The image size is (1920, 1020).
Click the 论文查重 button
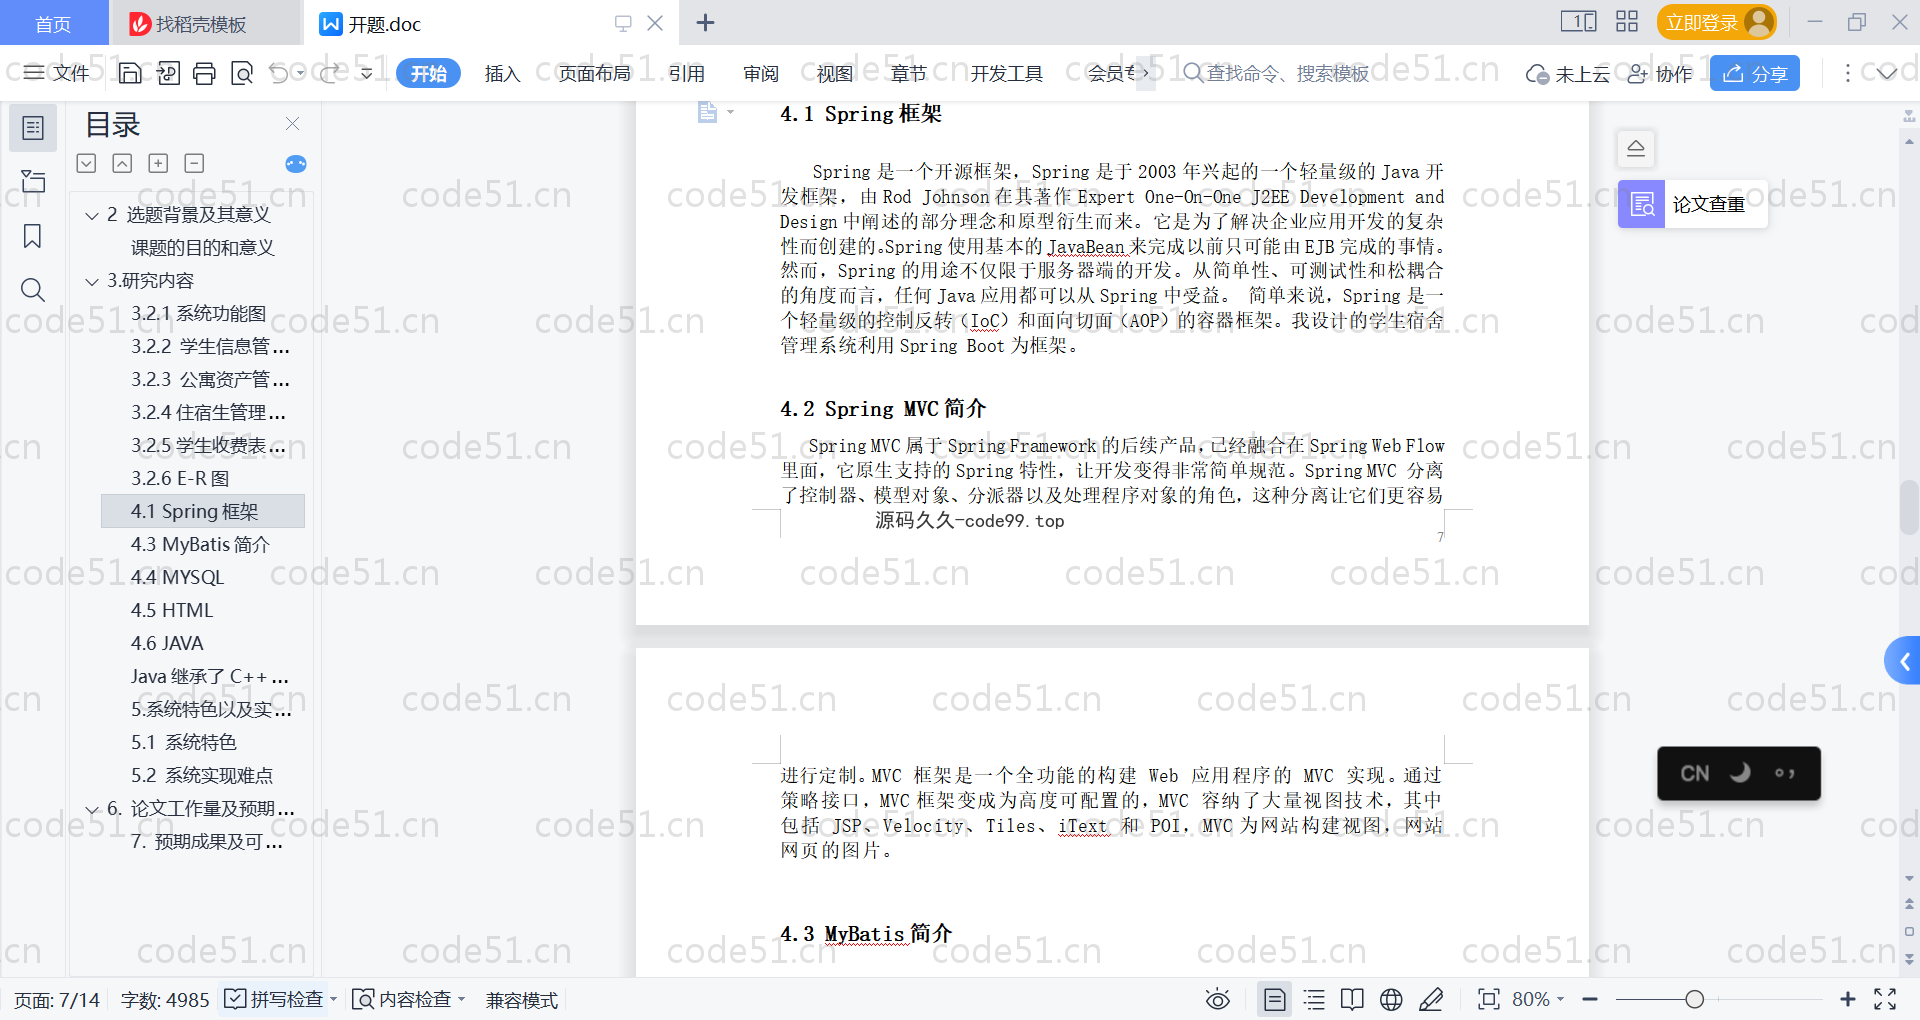pos(1692,204)
